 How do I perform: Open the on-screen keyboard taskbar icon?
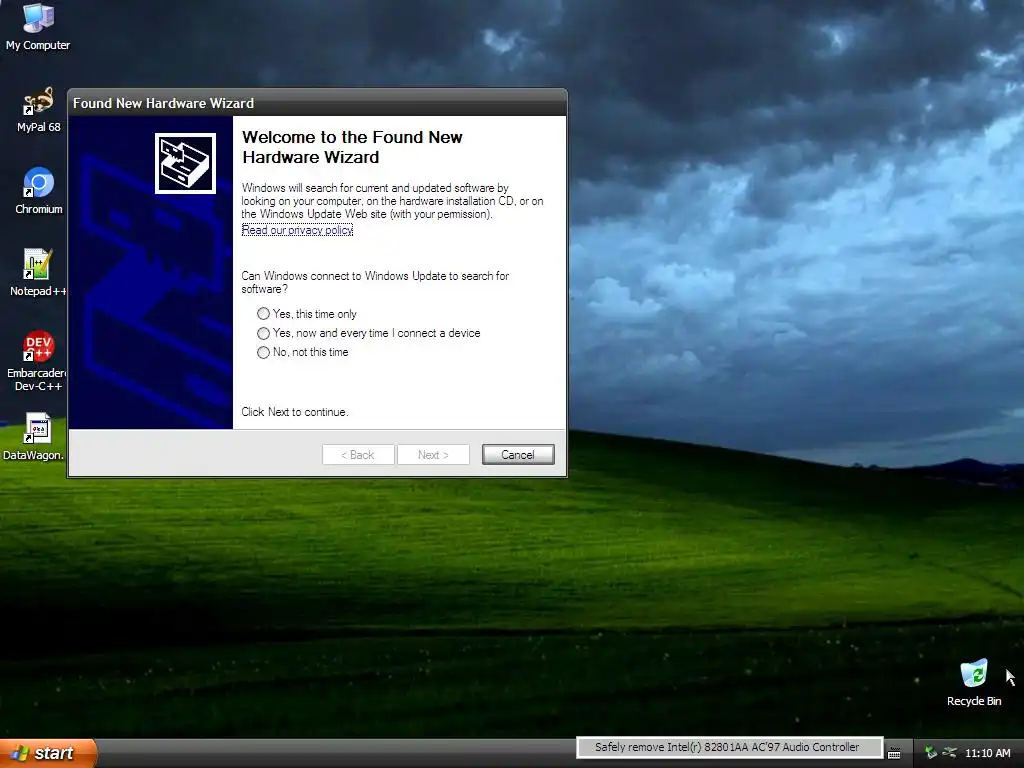coord(894,754)
